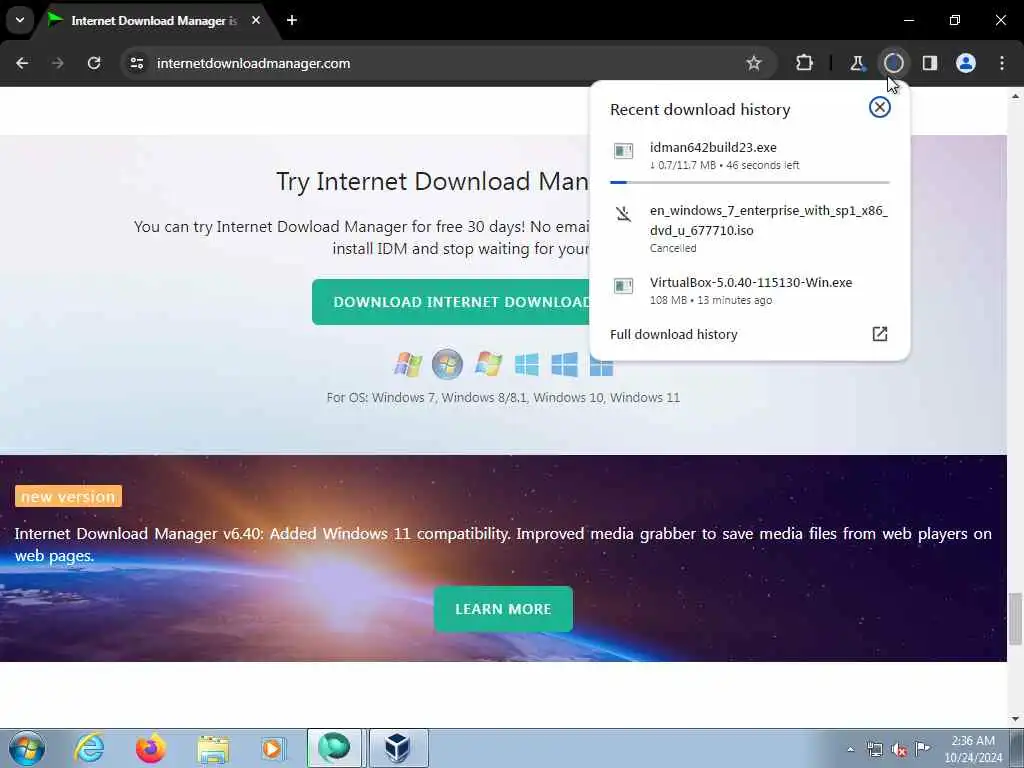Click the Windows 8 logo icon

(x=526, y=364)
